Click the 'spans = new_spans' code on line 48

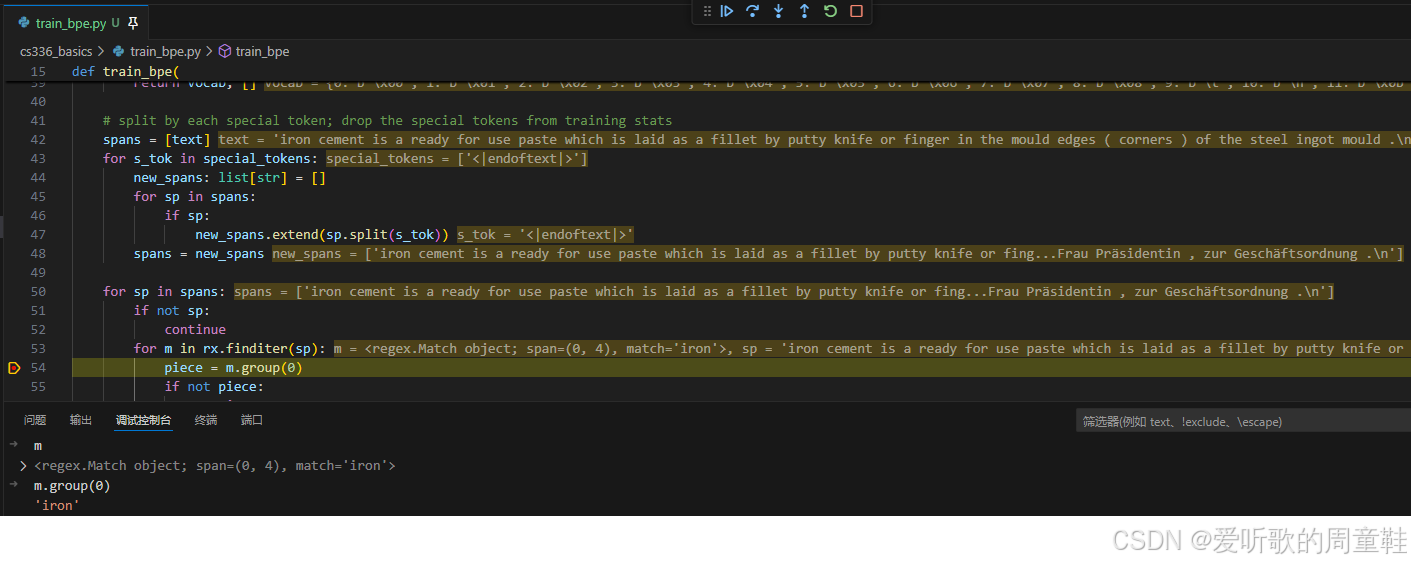[x=199, y=254]
